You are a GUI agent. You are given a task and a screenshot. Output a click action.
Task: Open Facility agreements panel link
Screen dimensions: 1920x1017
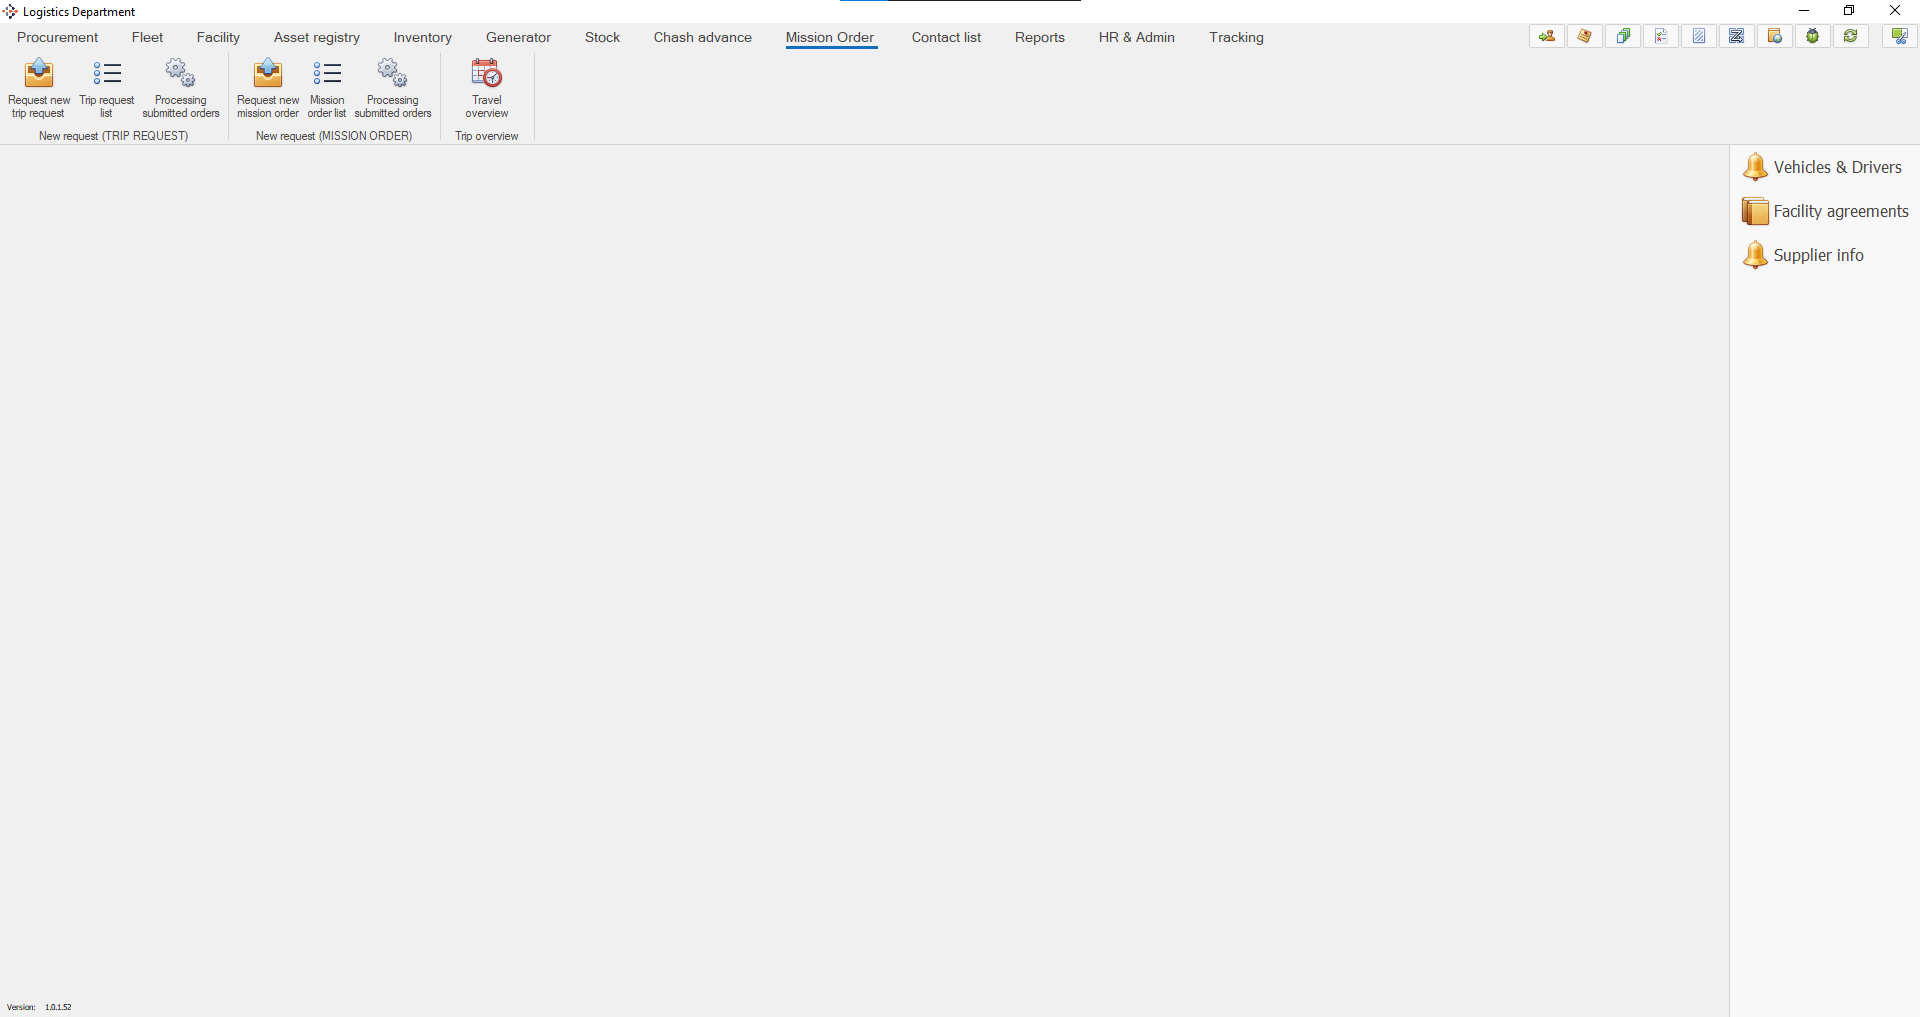[x=1840, y=211]
